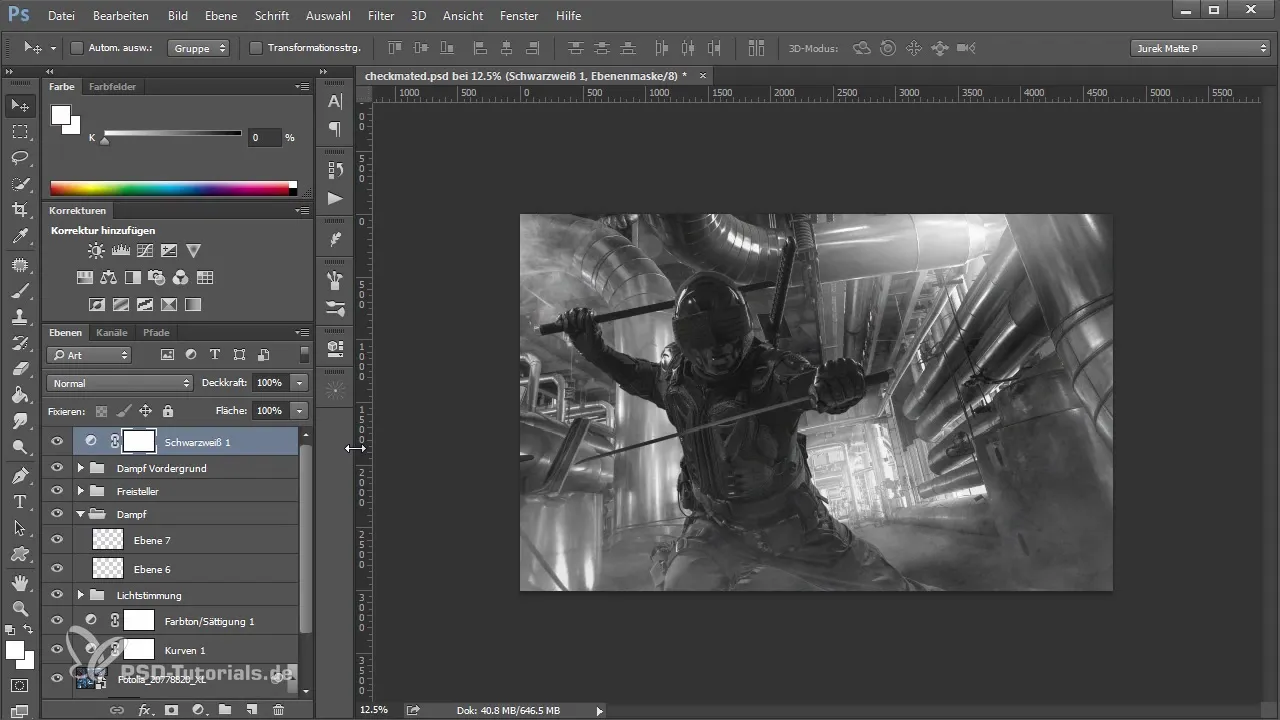Click the K percentage value field

(x=264, y=137)
